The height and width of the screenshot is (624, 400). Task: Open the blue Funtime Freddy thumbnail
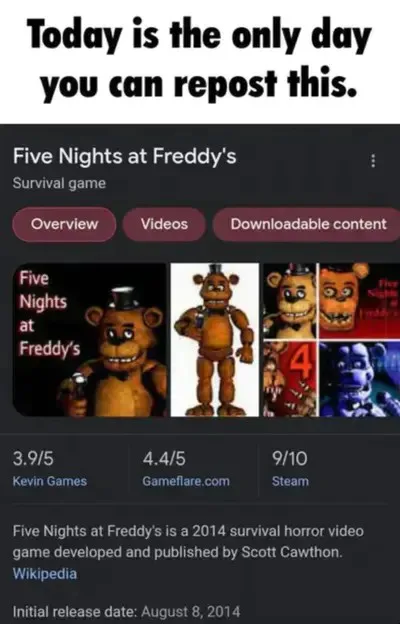[x=359, y=379]
